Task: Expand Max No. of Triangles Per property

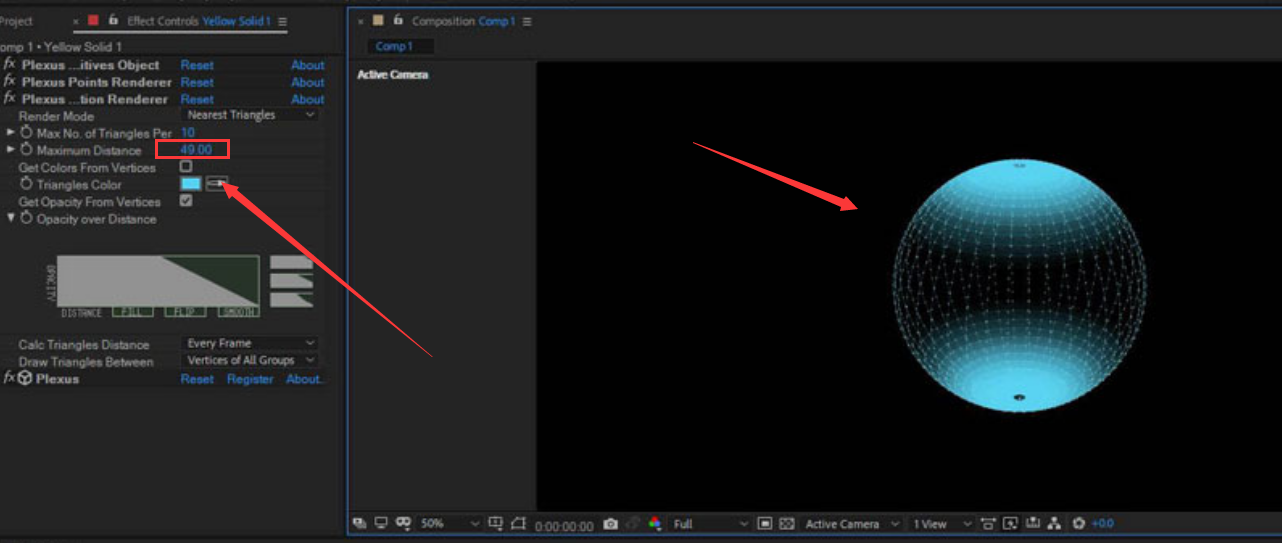Action: coord(11,132)
